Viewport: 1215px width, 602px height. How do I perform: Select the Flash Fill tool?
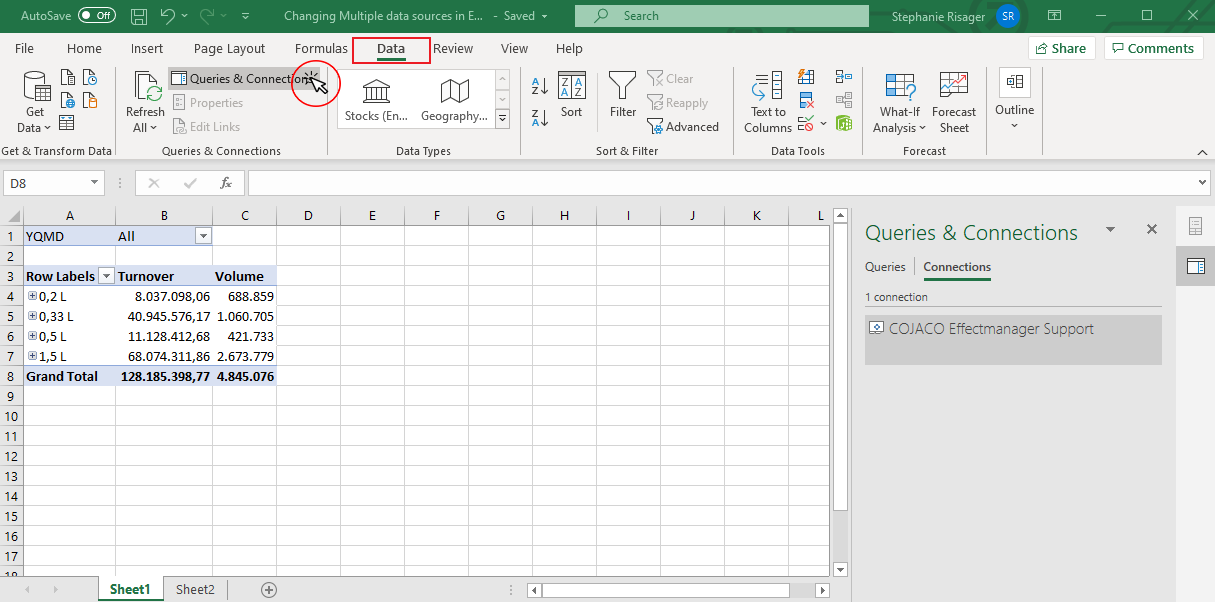pyautogui.click(x=806, y=77)
